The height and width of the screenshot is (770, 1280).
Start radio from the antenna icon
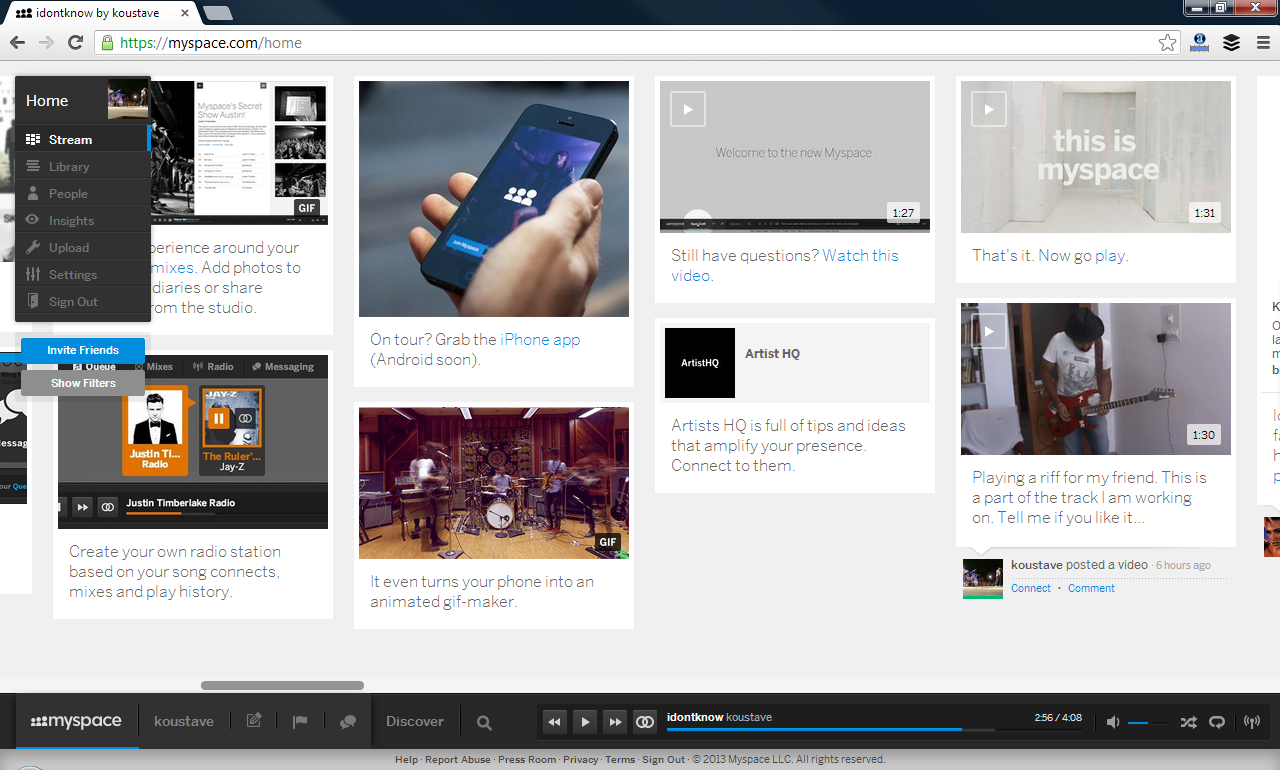pyautogui.click(x=1251, y=722)
